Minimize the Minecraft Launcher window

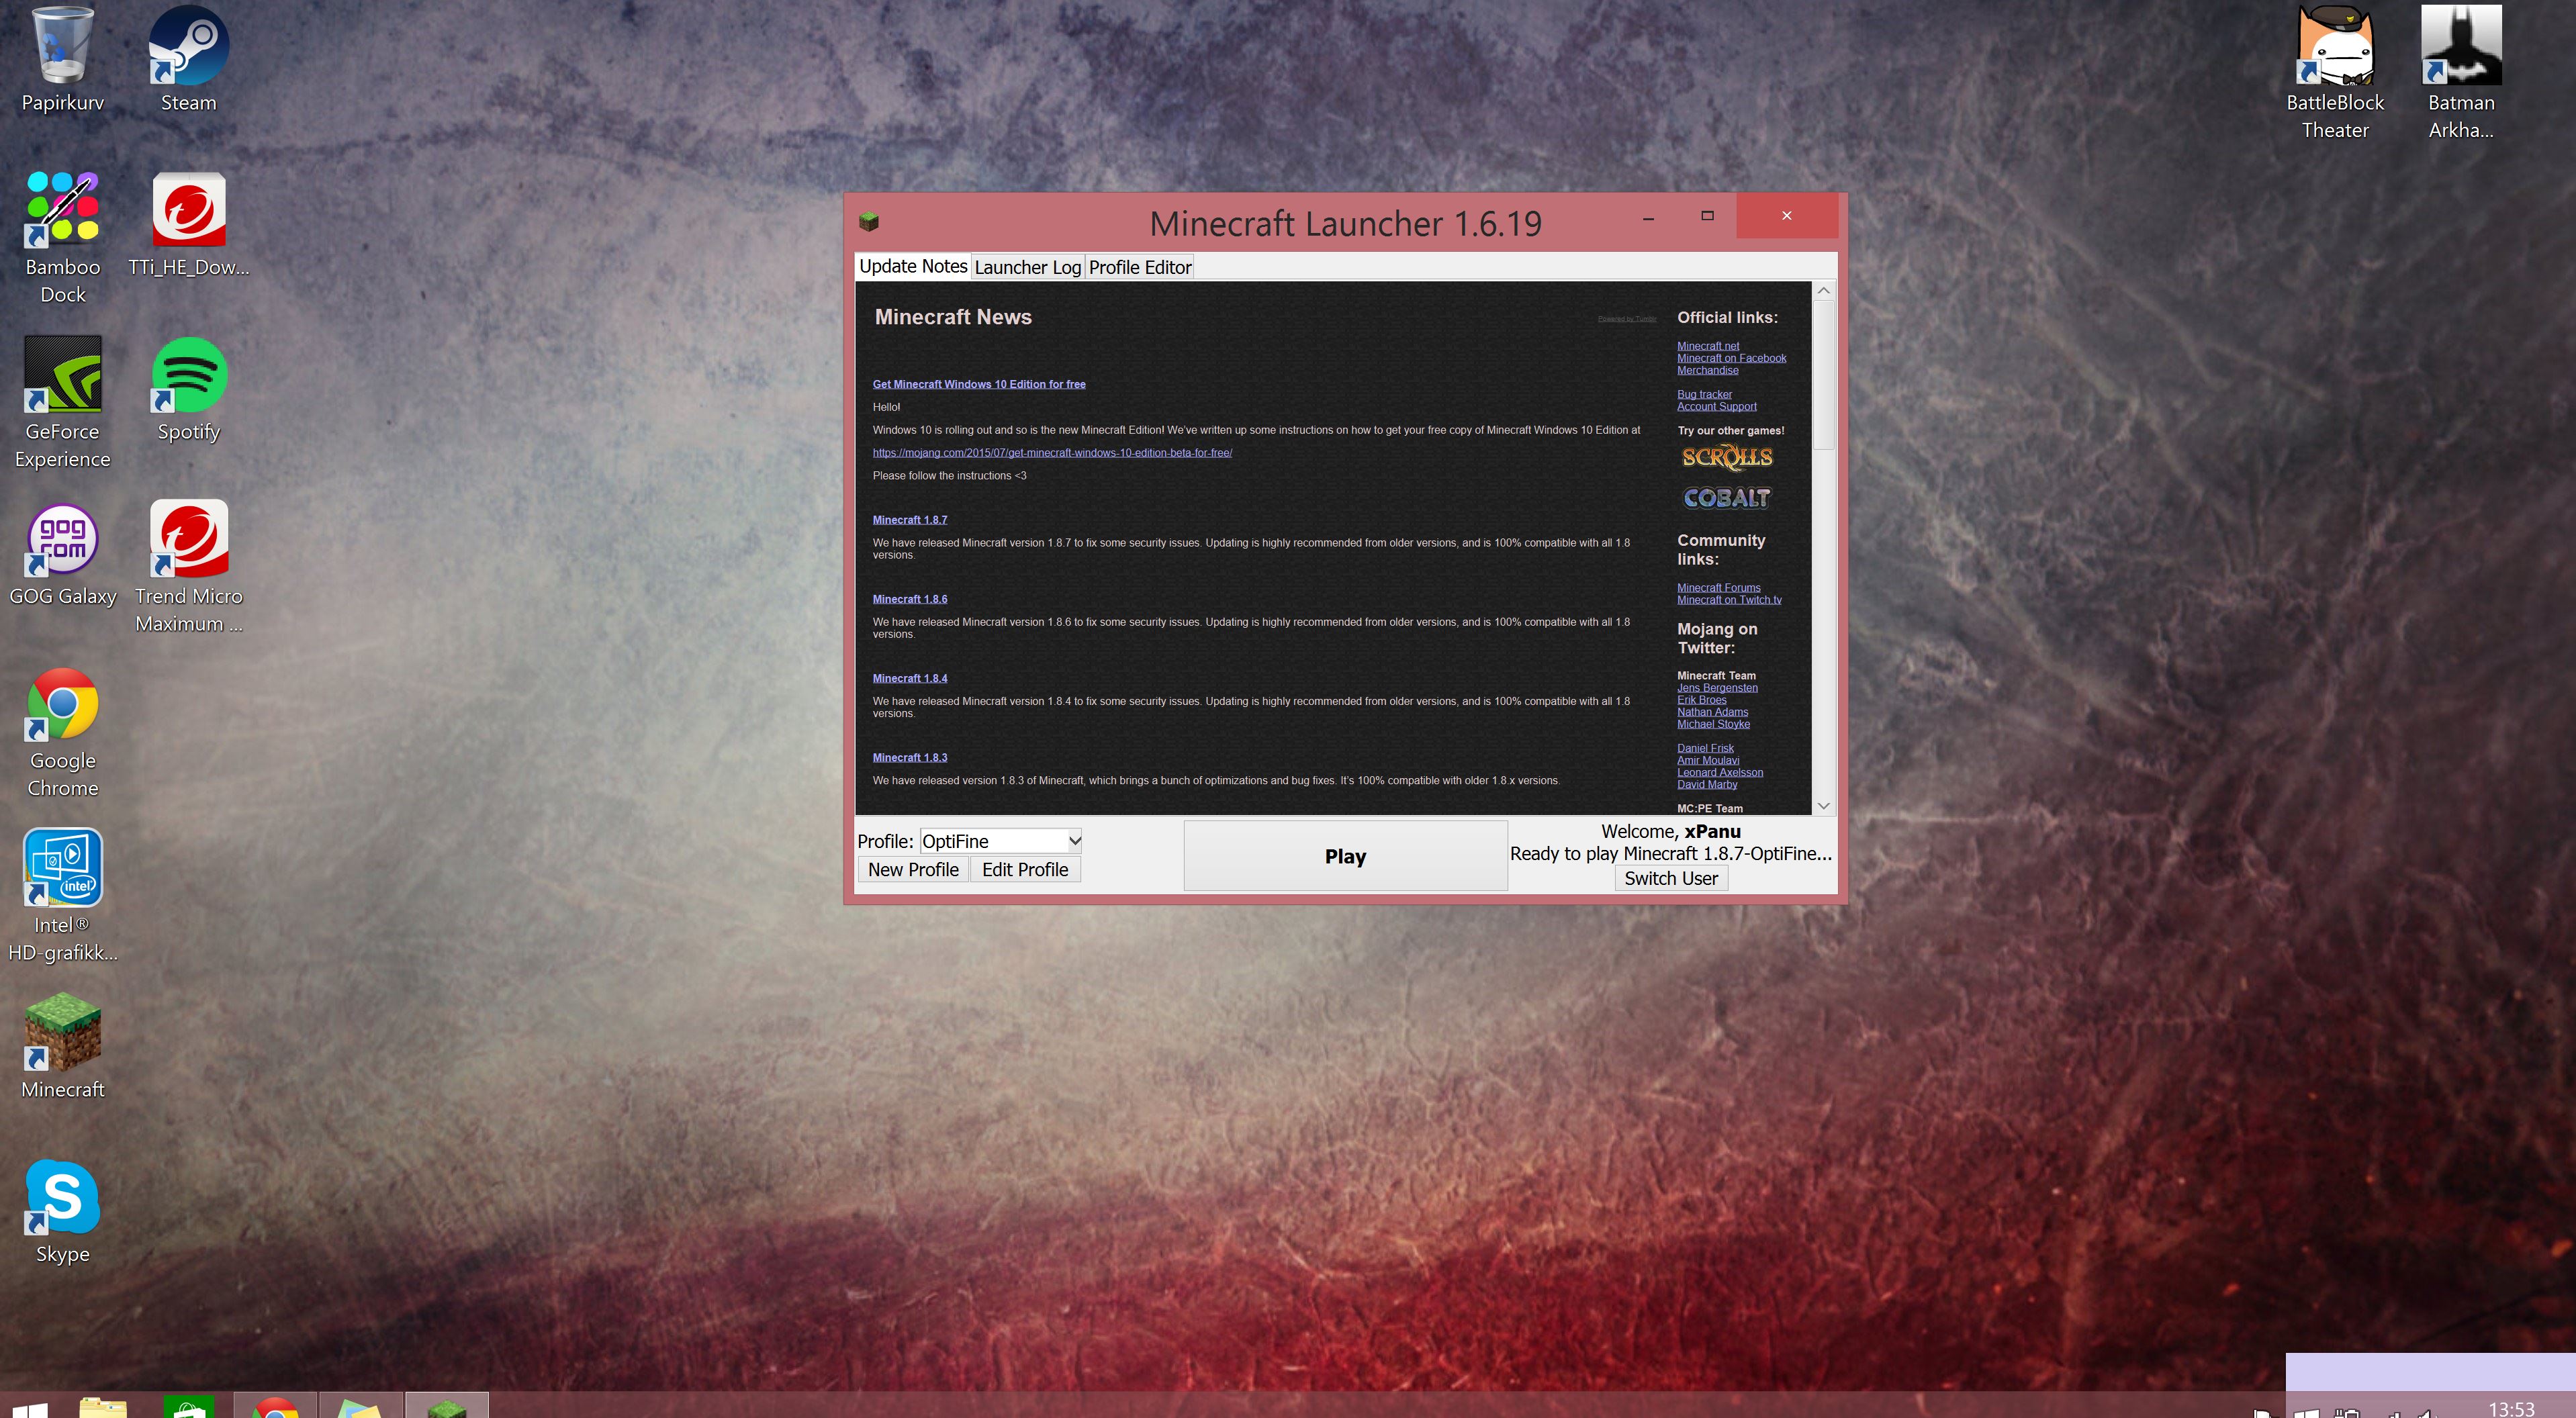click(1648, 216)
